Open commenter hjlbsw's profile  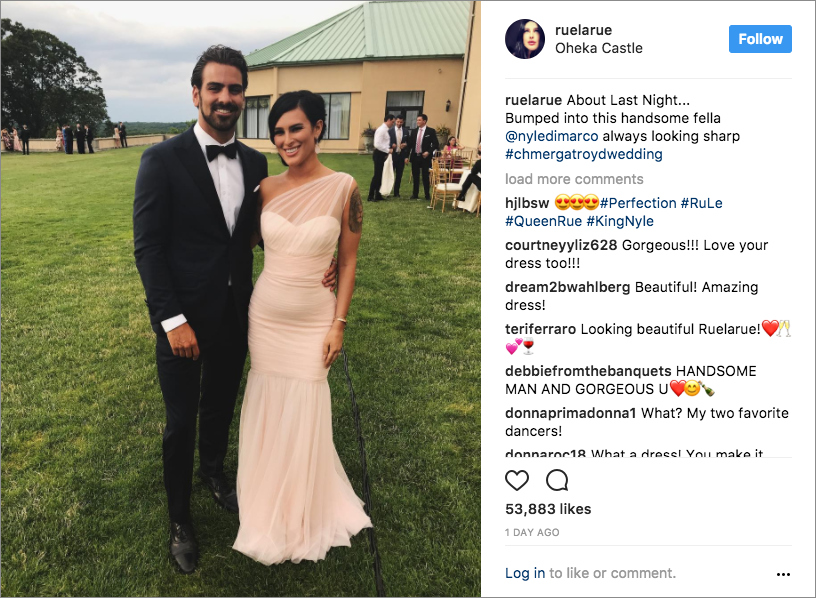coord(527,203)
